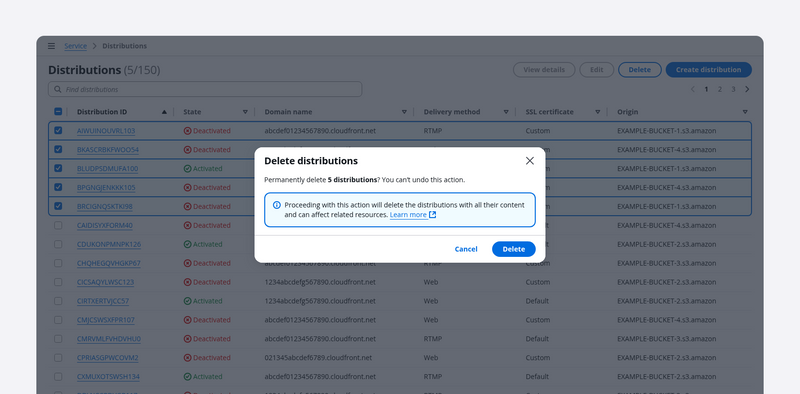Click the info icon in the warning alert
Viewport: 800px width, 394px height.
[x=277, y=205]
